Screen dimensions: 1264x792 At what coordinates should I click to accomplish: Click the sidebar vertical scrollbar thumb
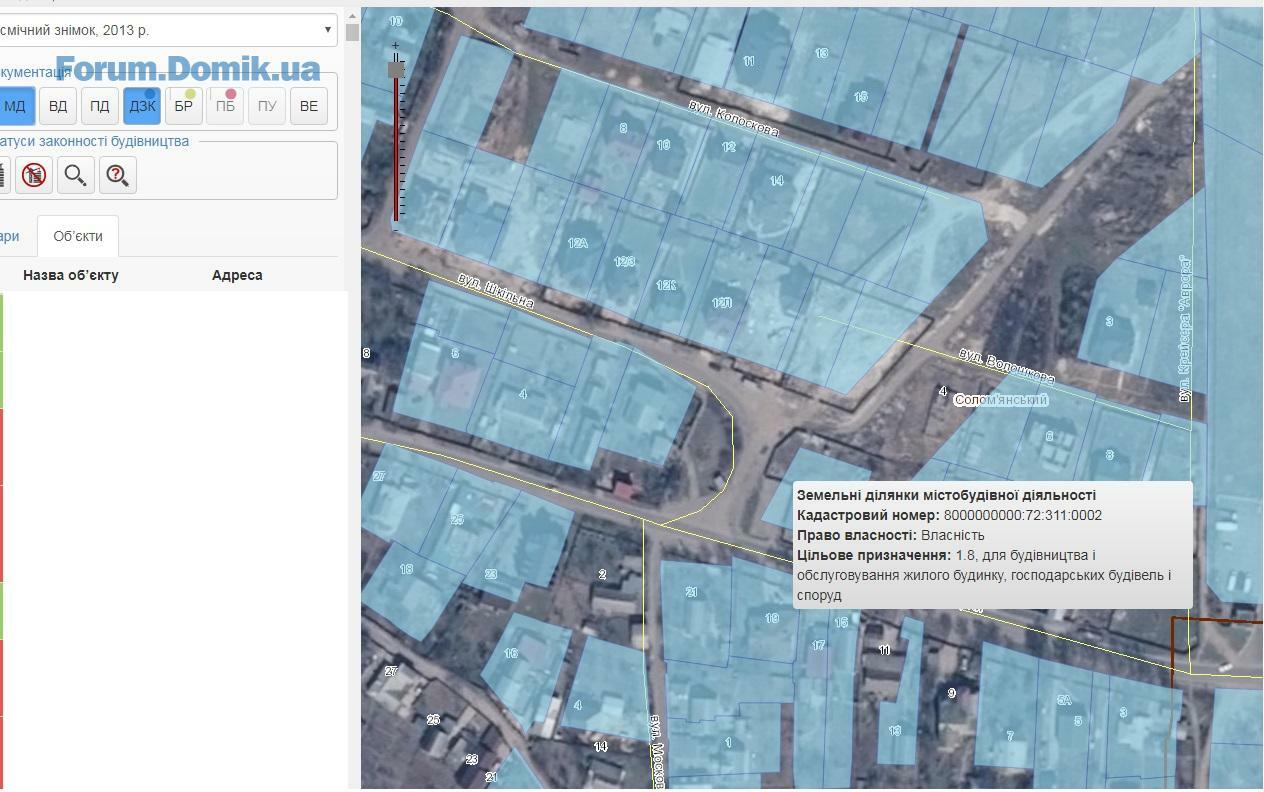coord(352,31)
